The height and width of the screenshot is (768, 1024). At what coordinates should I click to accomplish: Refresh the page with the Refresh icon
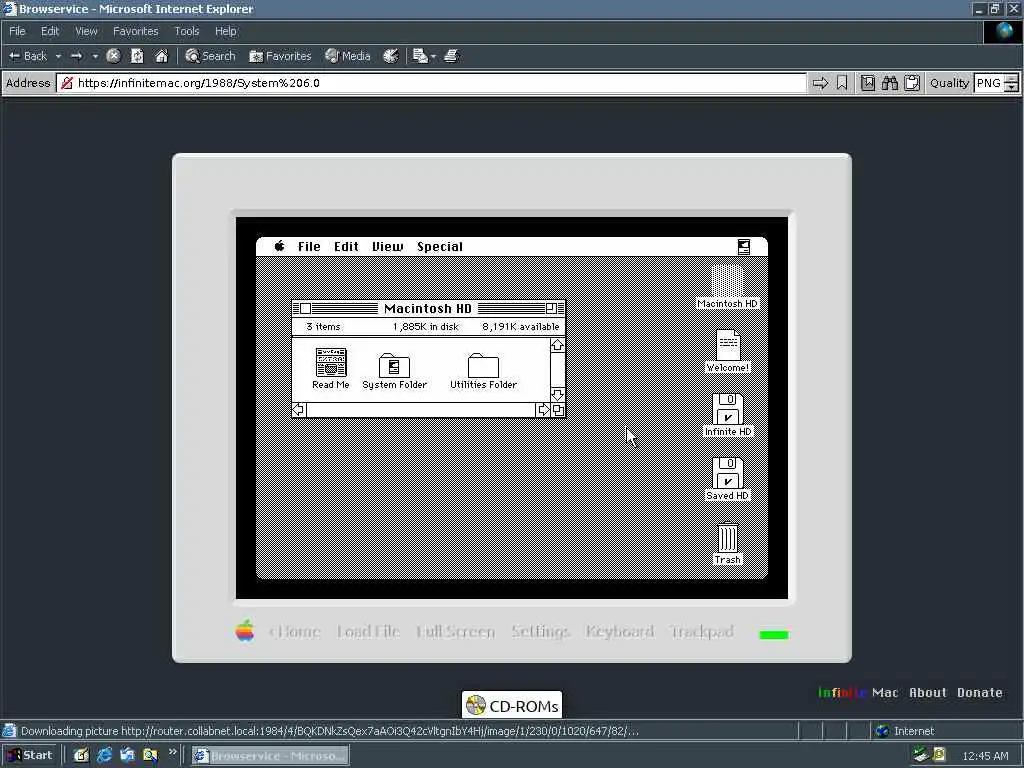137,56
